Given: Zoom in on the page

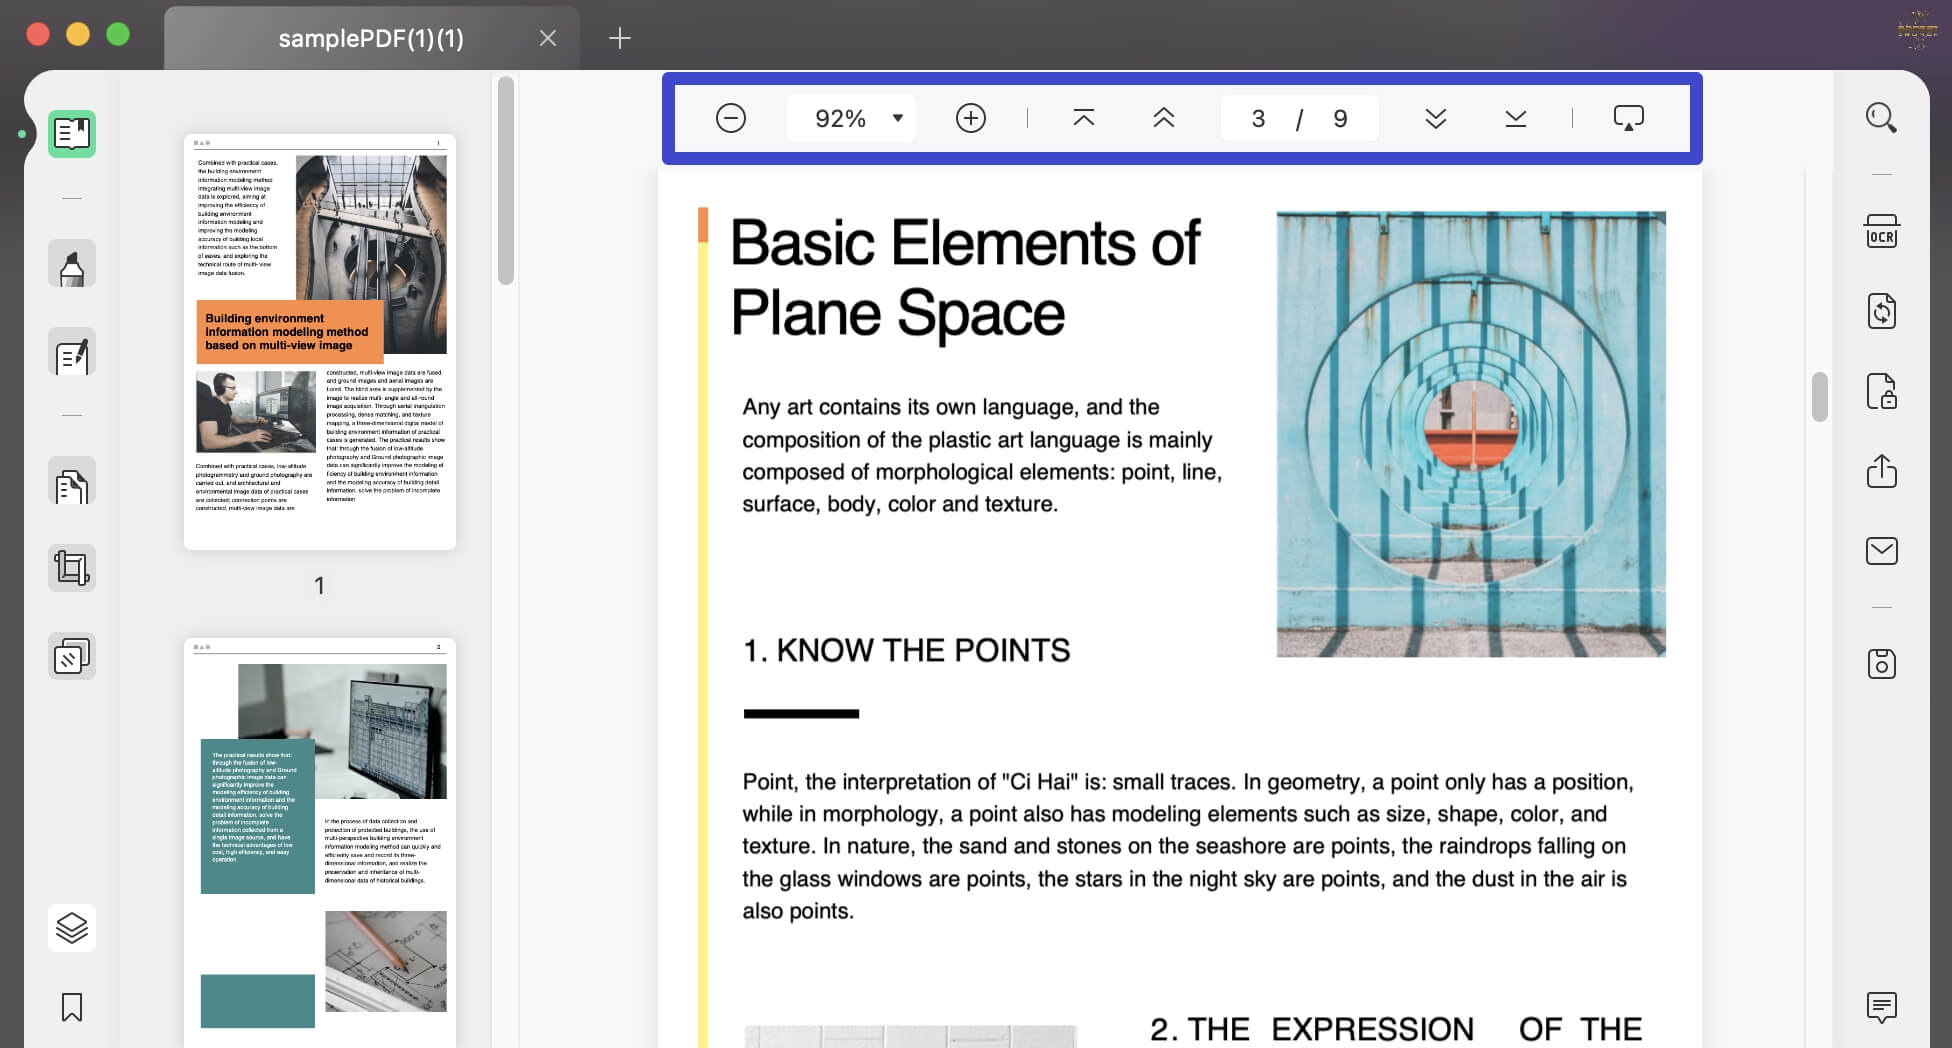Looking at the screenshot, I should pos(970,117).
